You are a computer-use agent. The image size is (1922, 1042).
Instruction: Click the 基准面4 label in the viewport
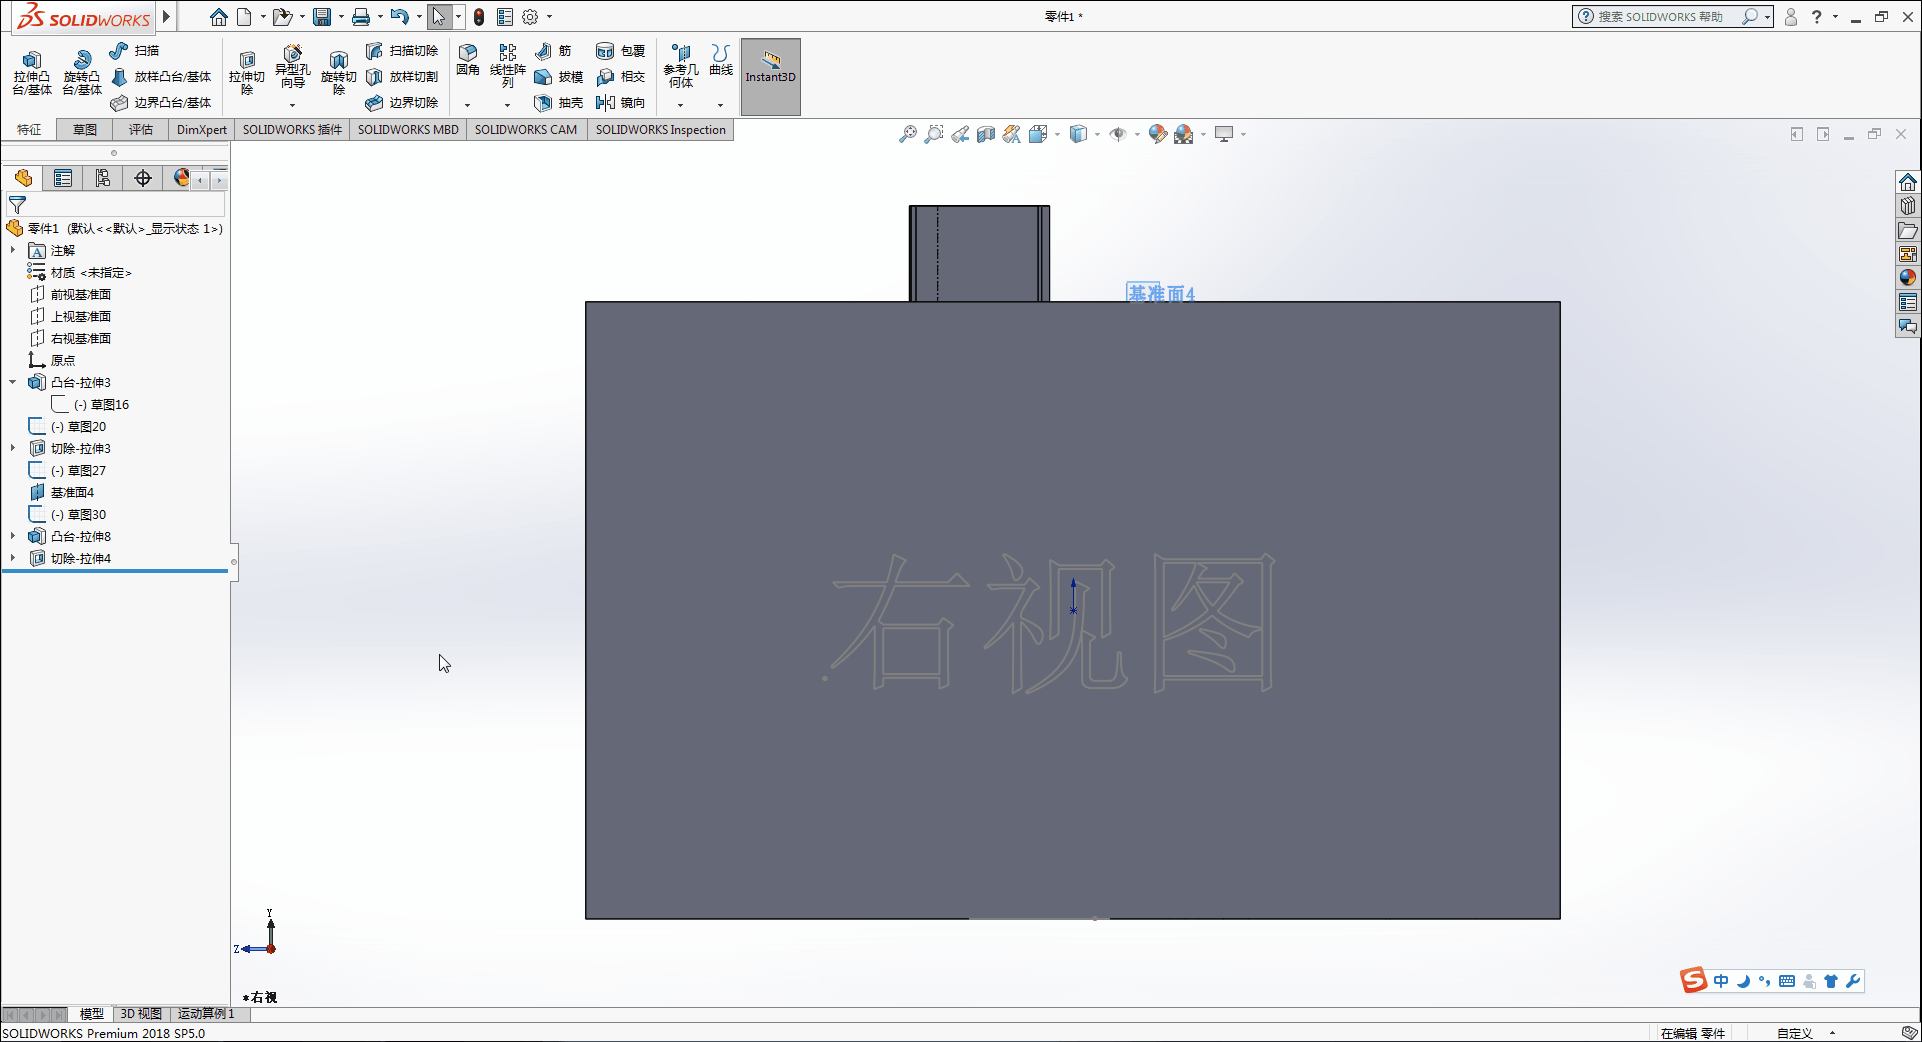1161,293
